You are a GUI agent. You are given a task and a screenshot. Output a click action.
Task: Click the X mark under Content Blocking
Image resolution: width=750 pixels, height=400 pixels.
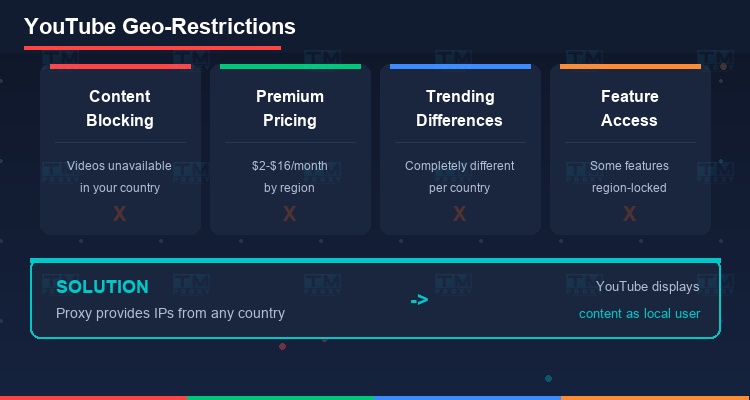[120, 213]
